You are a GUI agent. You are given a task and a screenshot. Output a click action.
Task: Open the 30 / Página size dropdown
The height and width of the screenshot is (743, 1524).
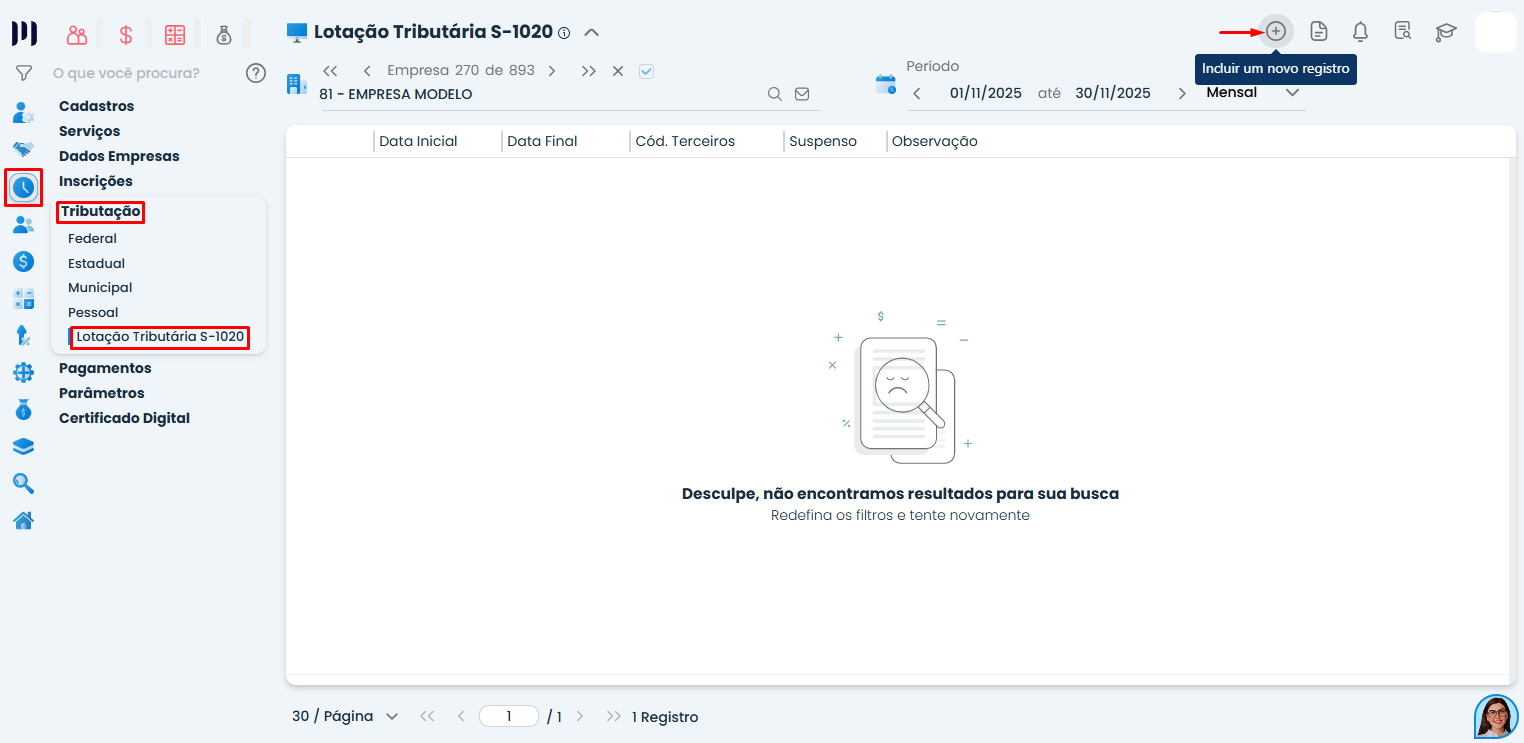[346, 716]
